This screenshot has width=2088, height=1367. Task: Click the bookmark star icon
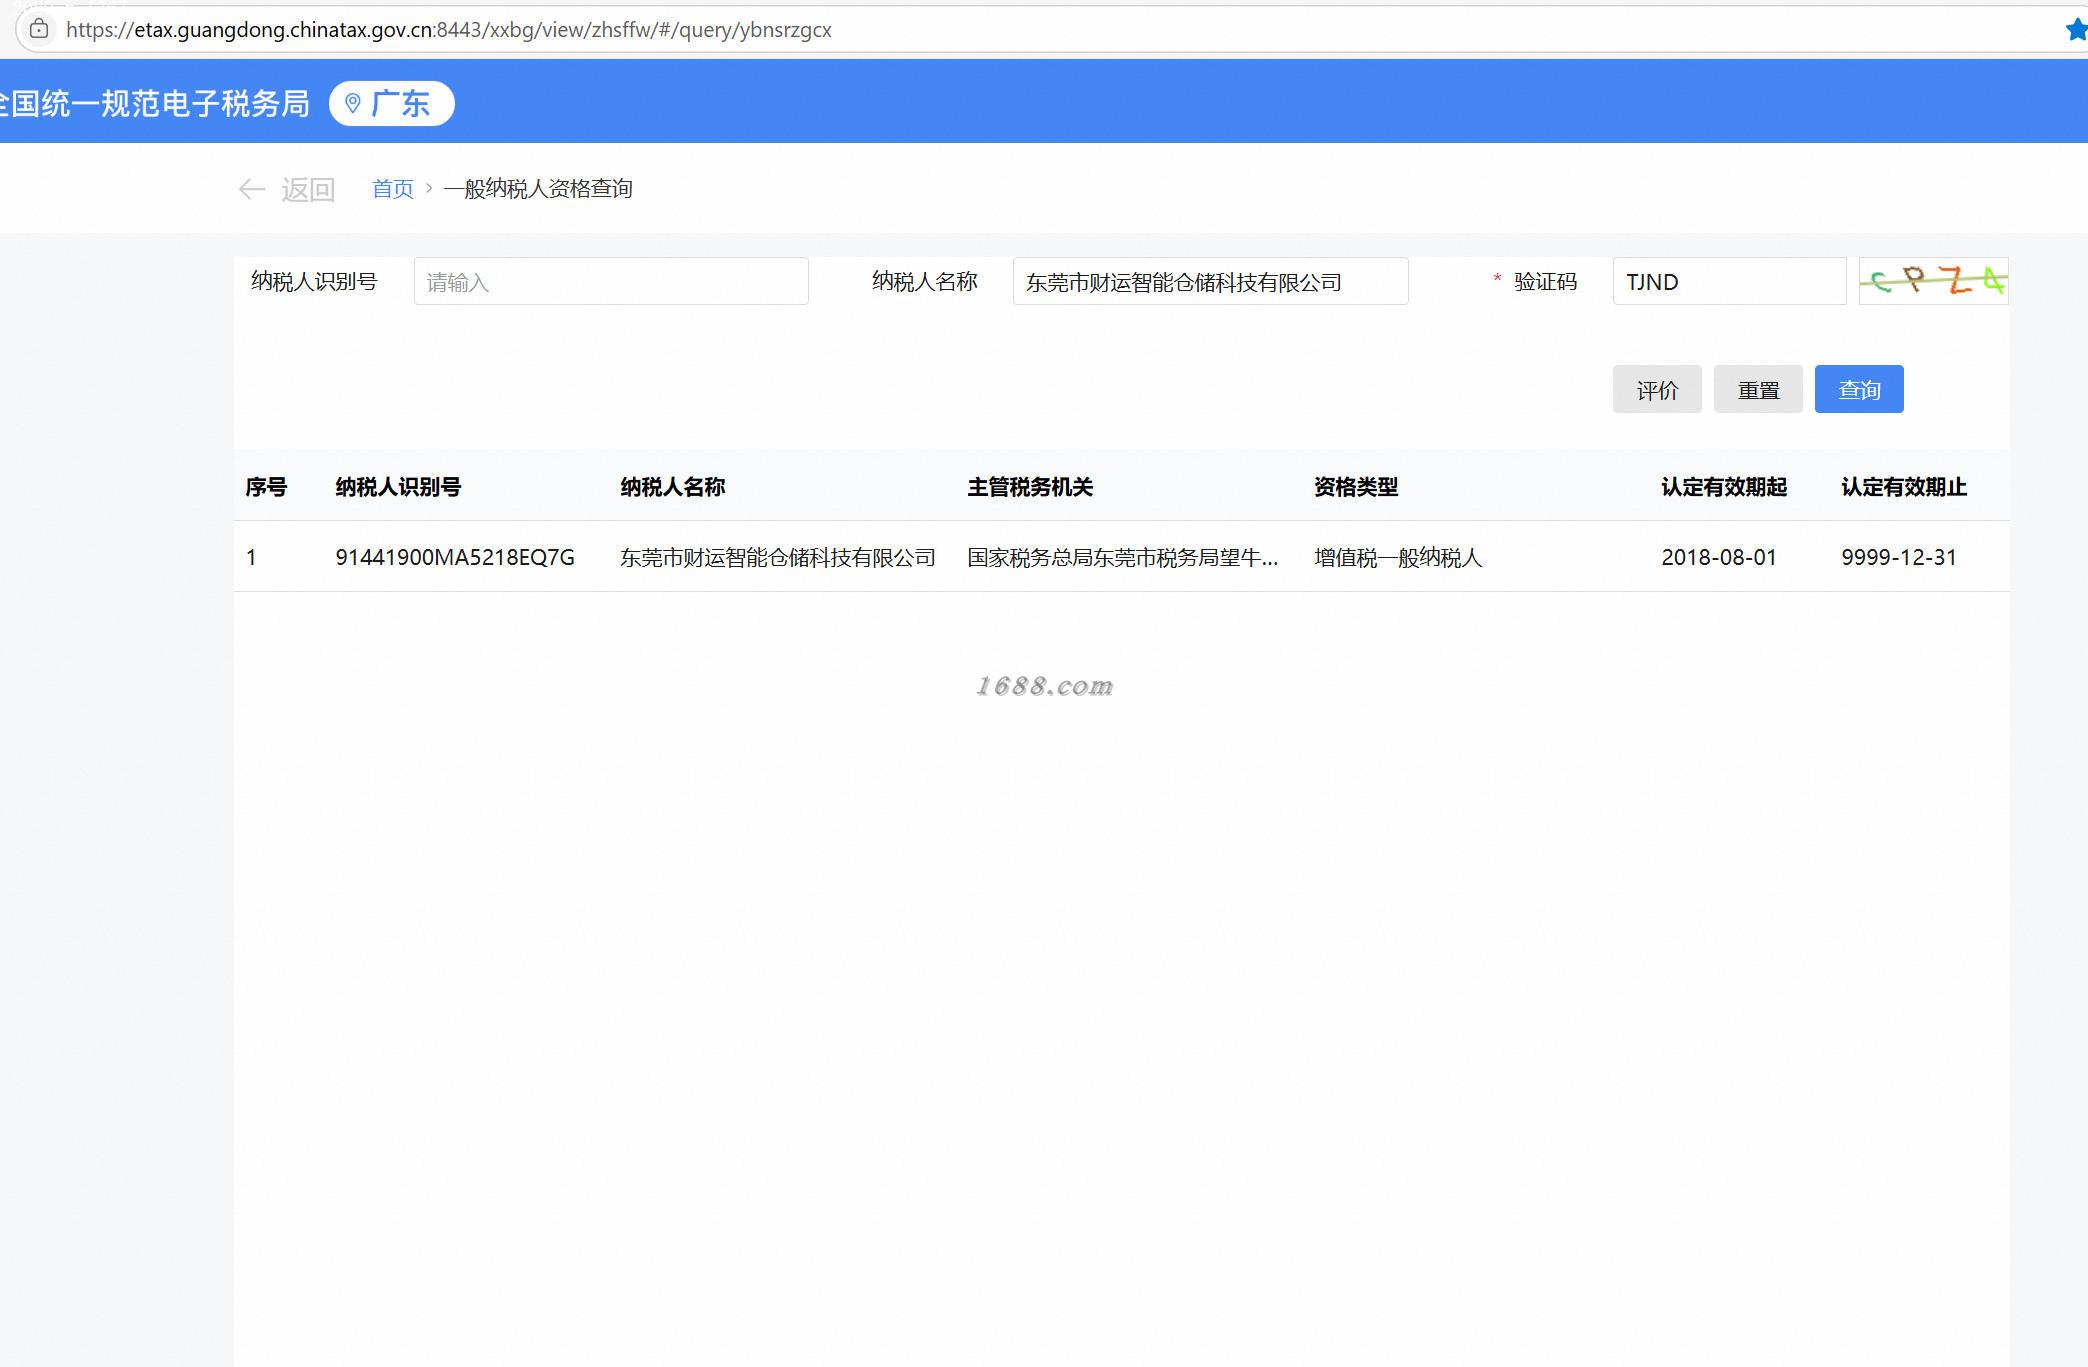point(2076,30)
